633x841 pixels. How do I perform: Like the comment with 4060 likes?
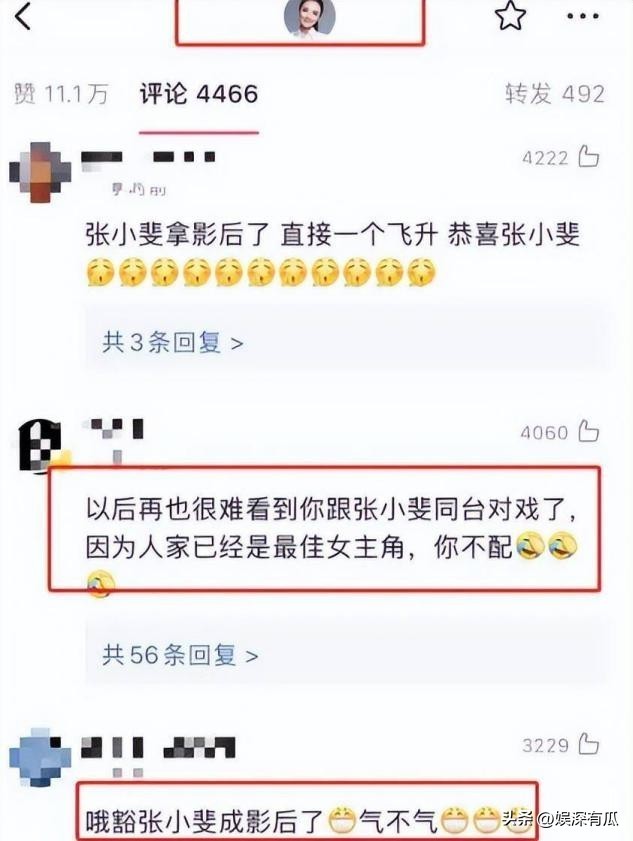(x=588, y=431)
